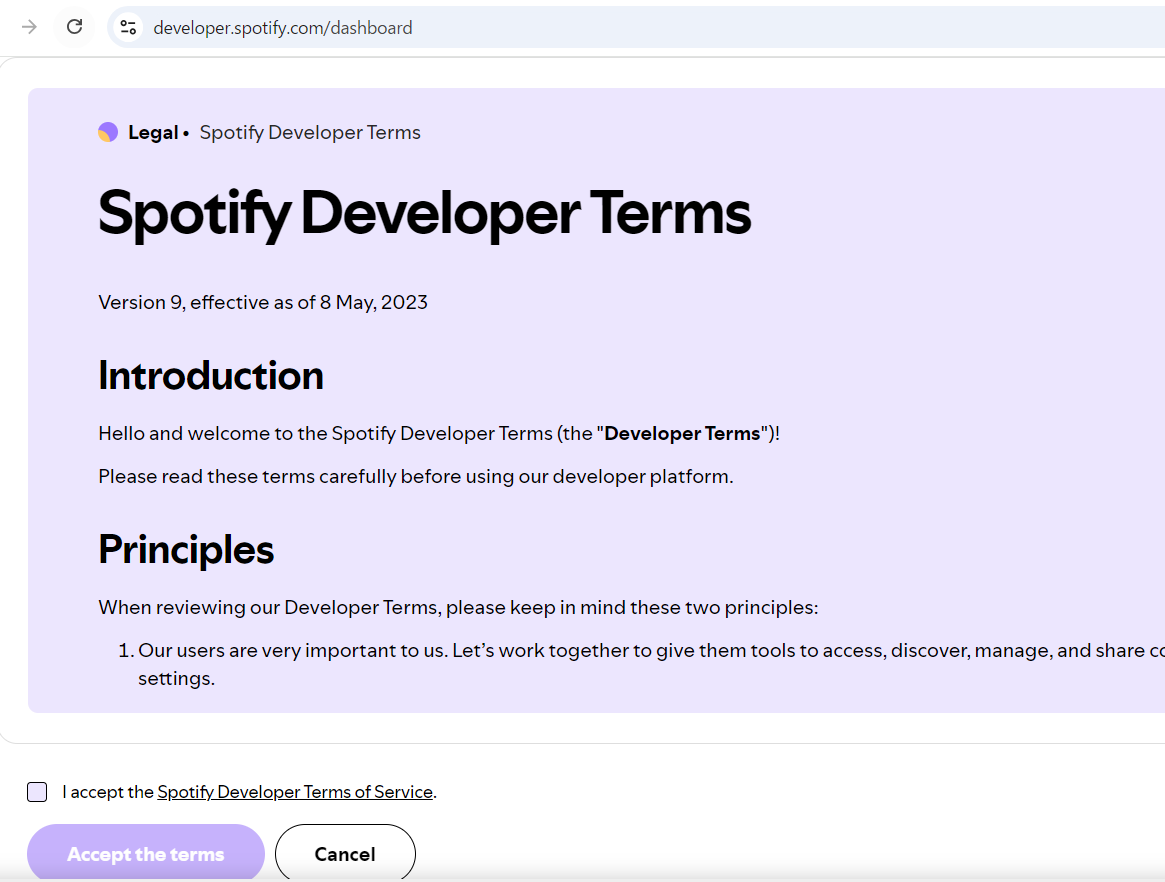
Task: Click the 'When reviewing our Developer Terms' sentence
Action: (458, 608)
